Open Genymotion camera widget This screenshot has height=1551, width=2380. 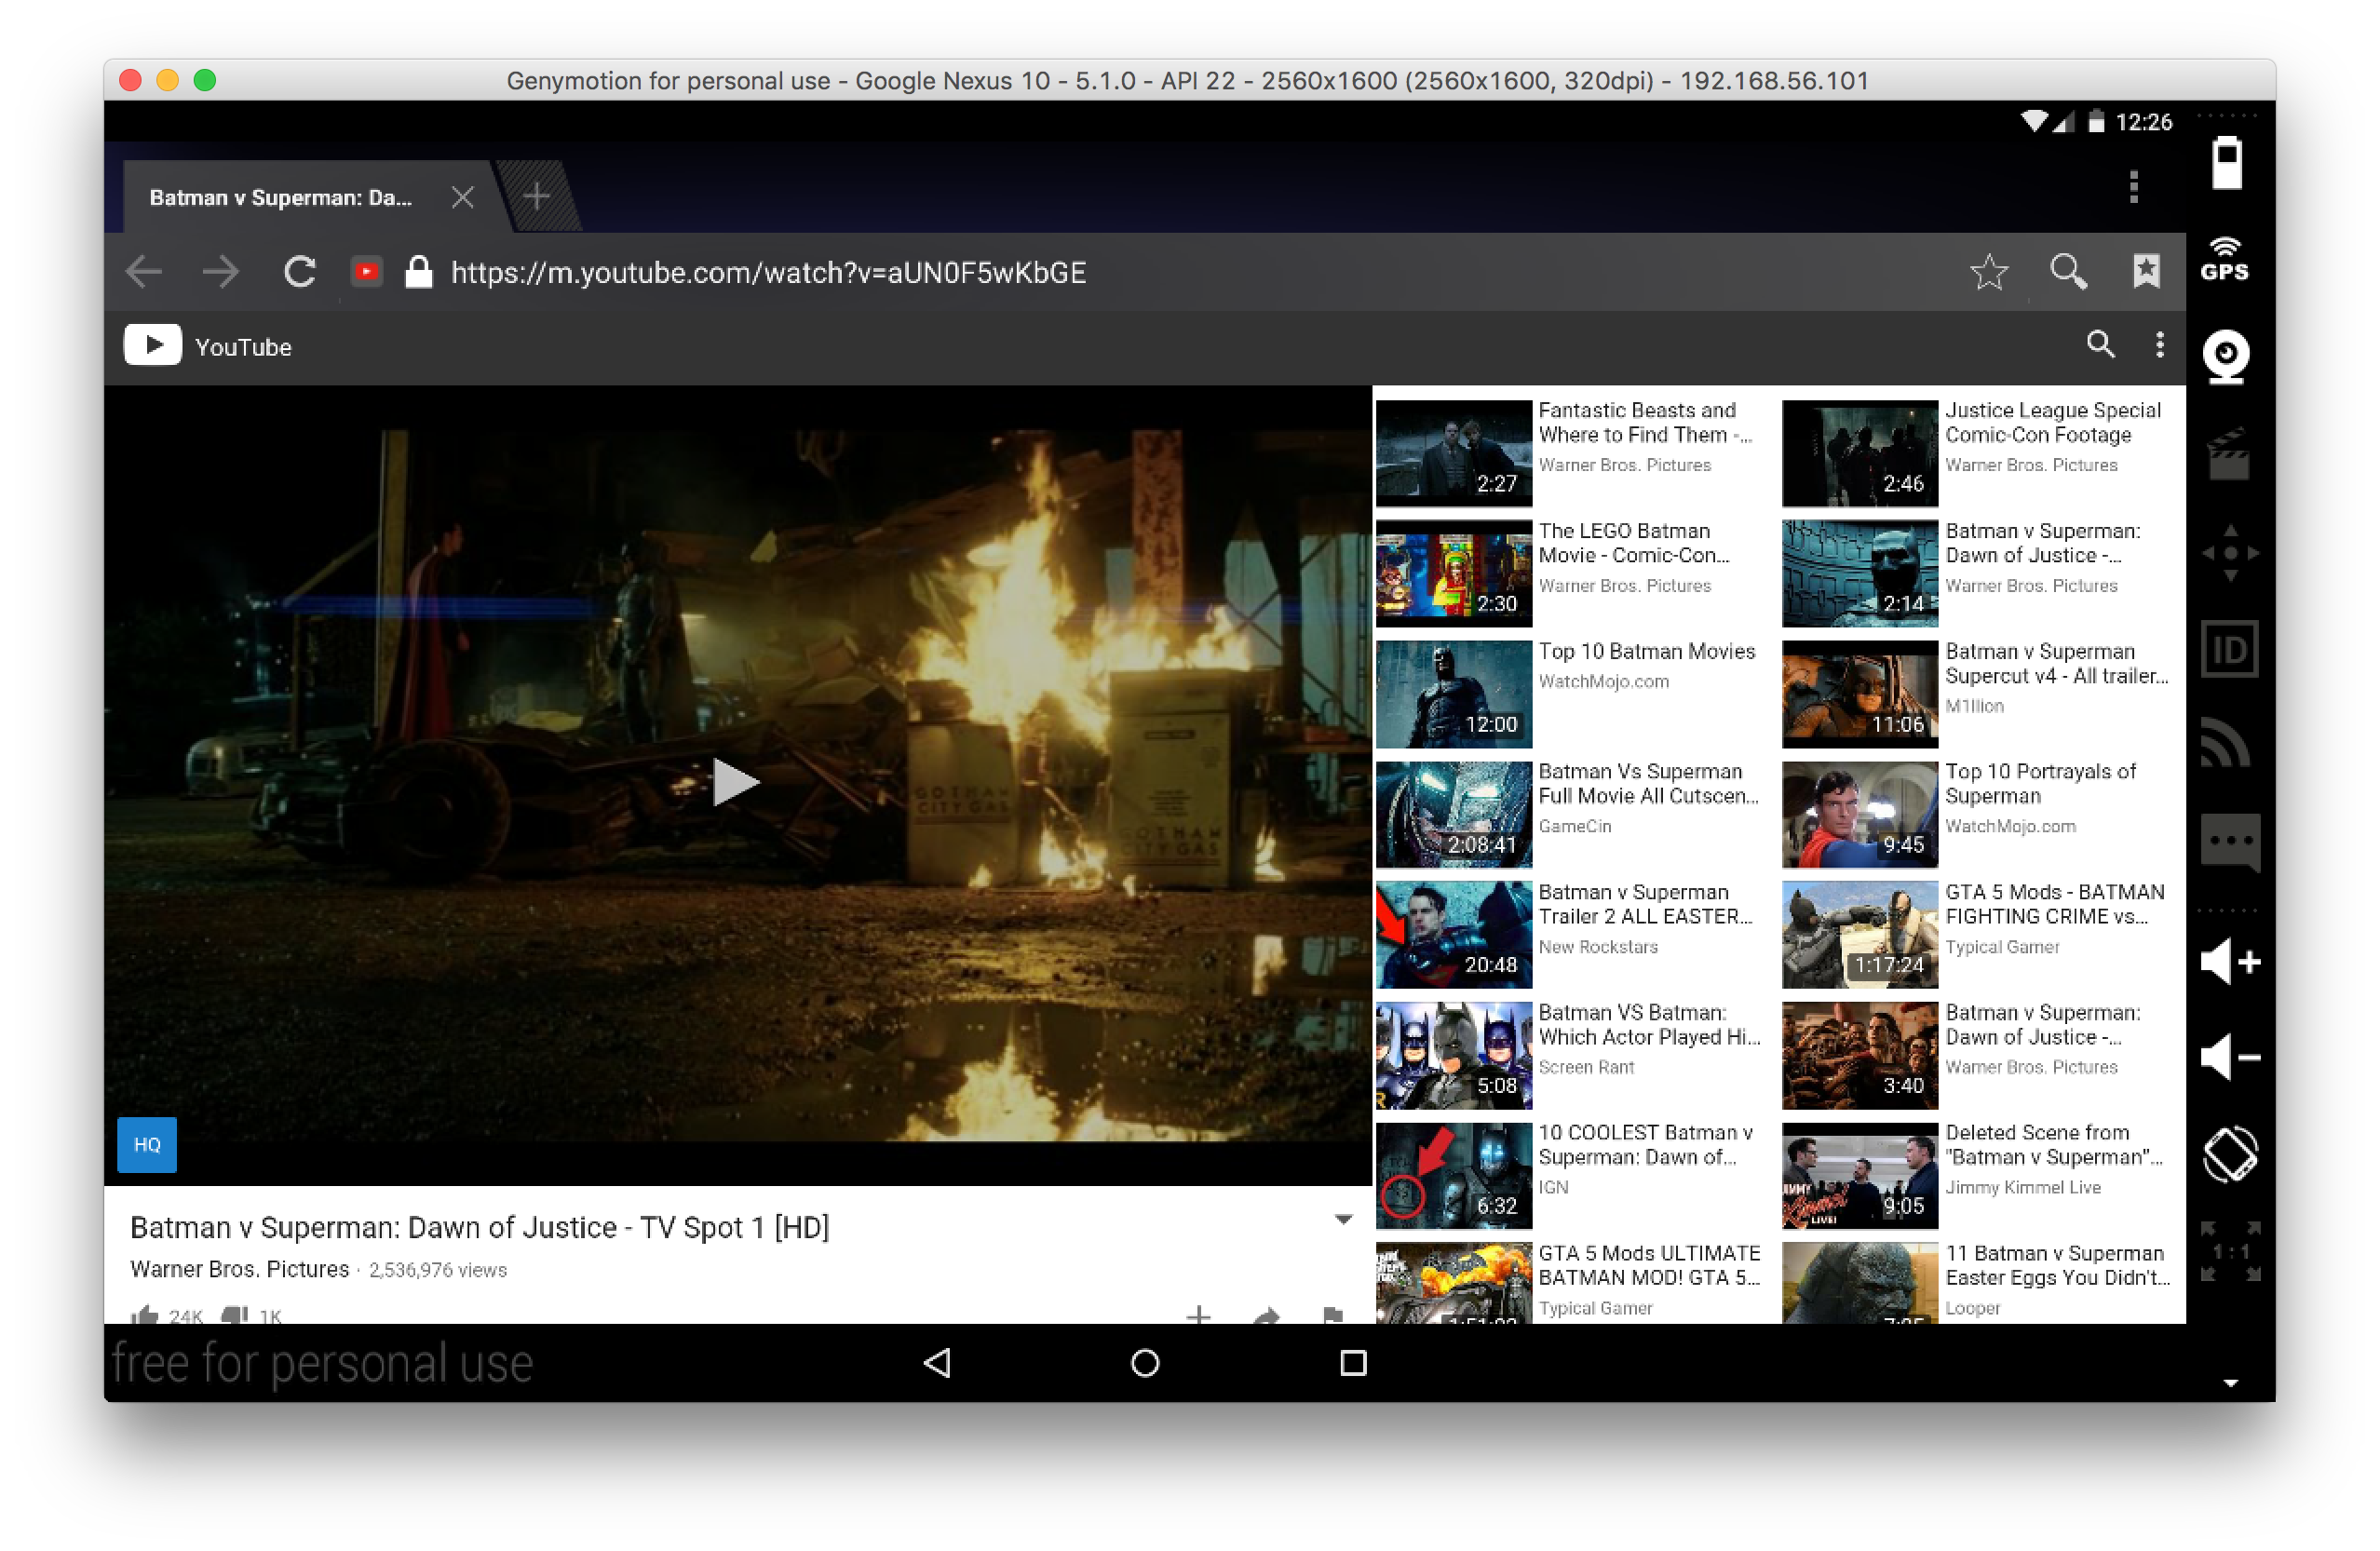(2226, 356)
